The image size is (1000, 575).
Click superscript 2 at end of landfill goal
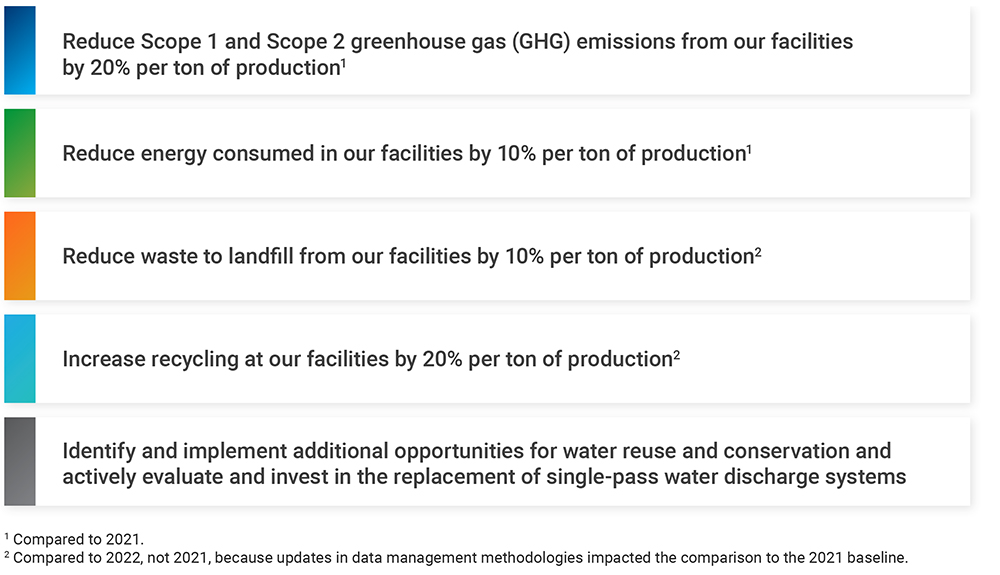pos(758,252)
